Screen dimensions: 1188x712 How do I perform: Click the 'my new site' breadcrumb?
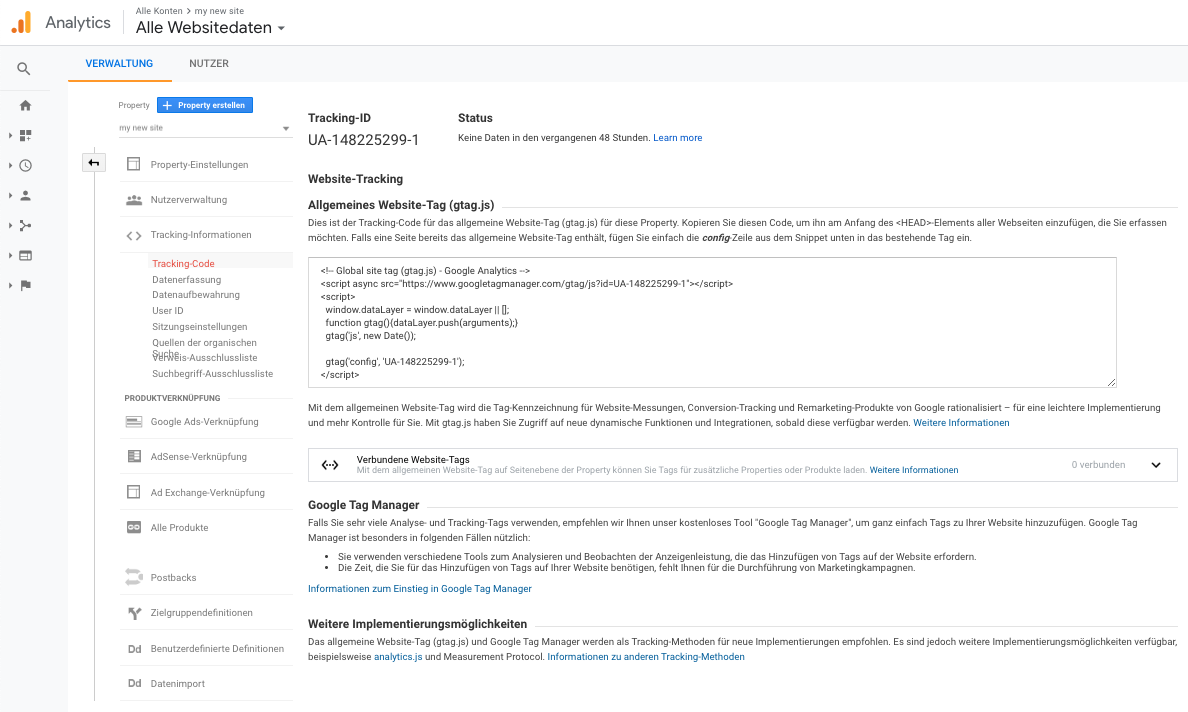click(x=219, y=11)
